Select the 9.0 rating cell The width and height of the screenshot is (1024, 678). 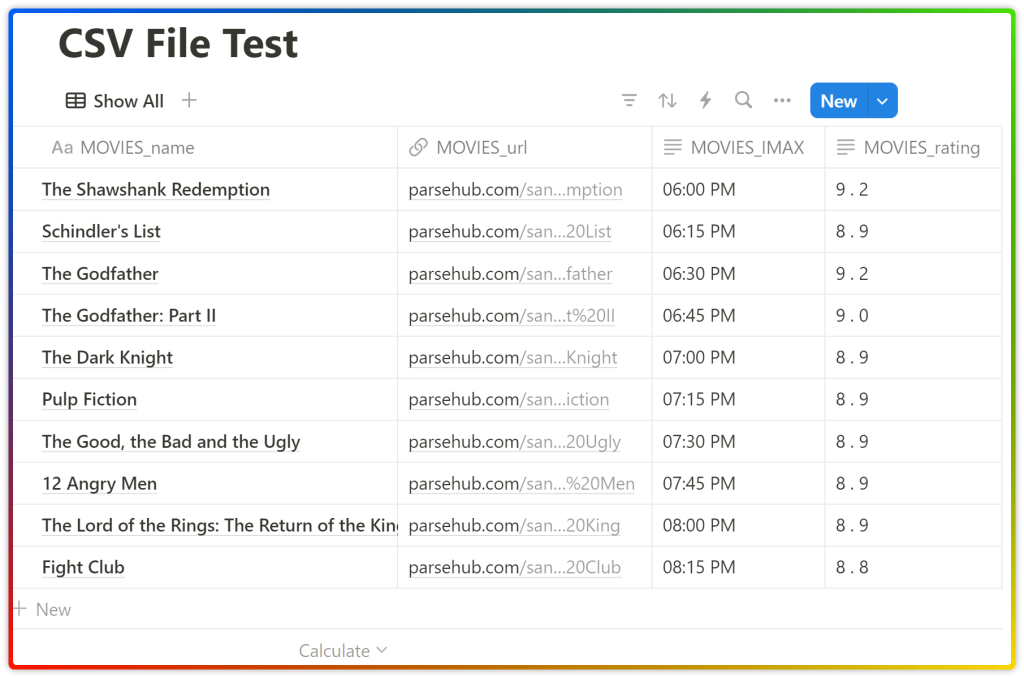point(913,315)
